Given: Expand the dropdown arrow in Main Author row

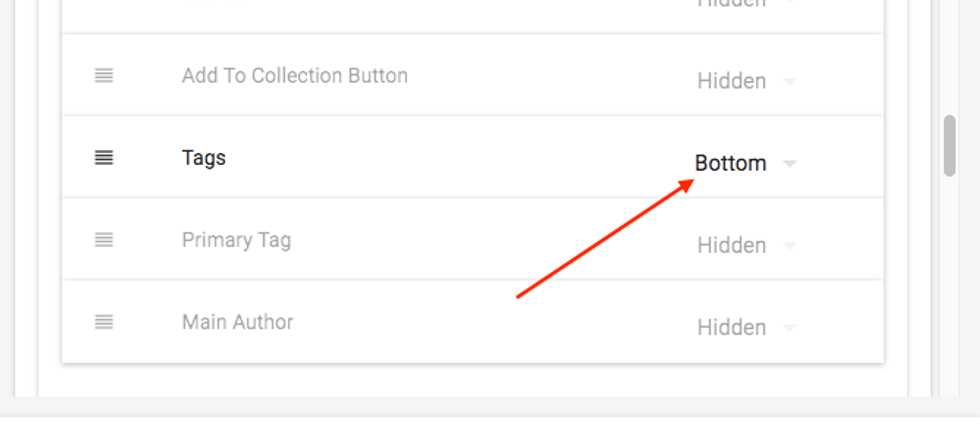Looking at the screenshot, I should pos(790,328).
